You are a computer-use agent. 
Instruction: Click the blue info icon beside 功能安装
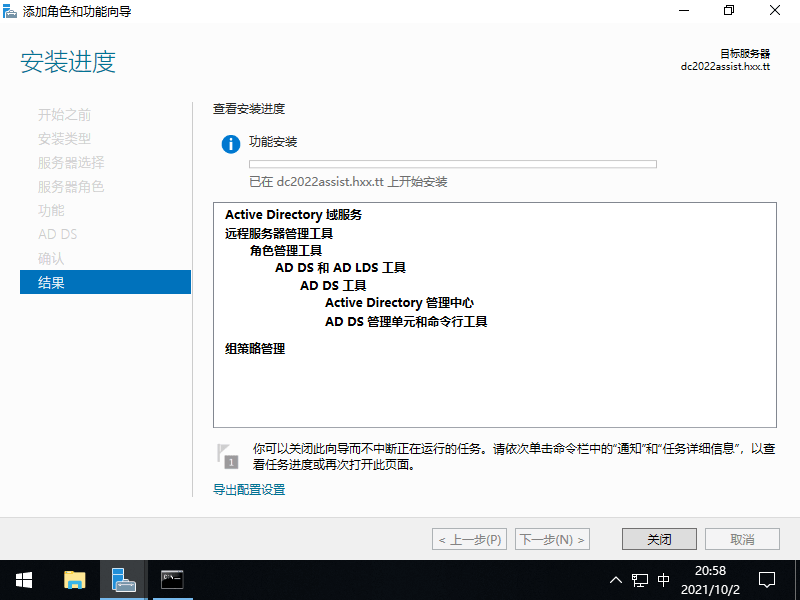(231, 144)
